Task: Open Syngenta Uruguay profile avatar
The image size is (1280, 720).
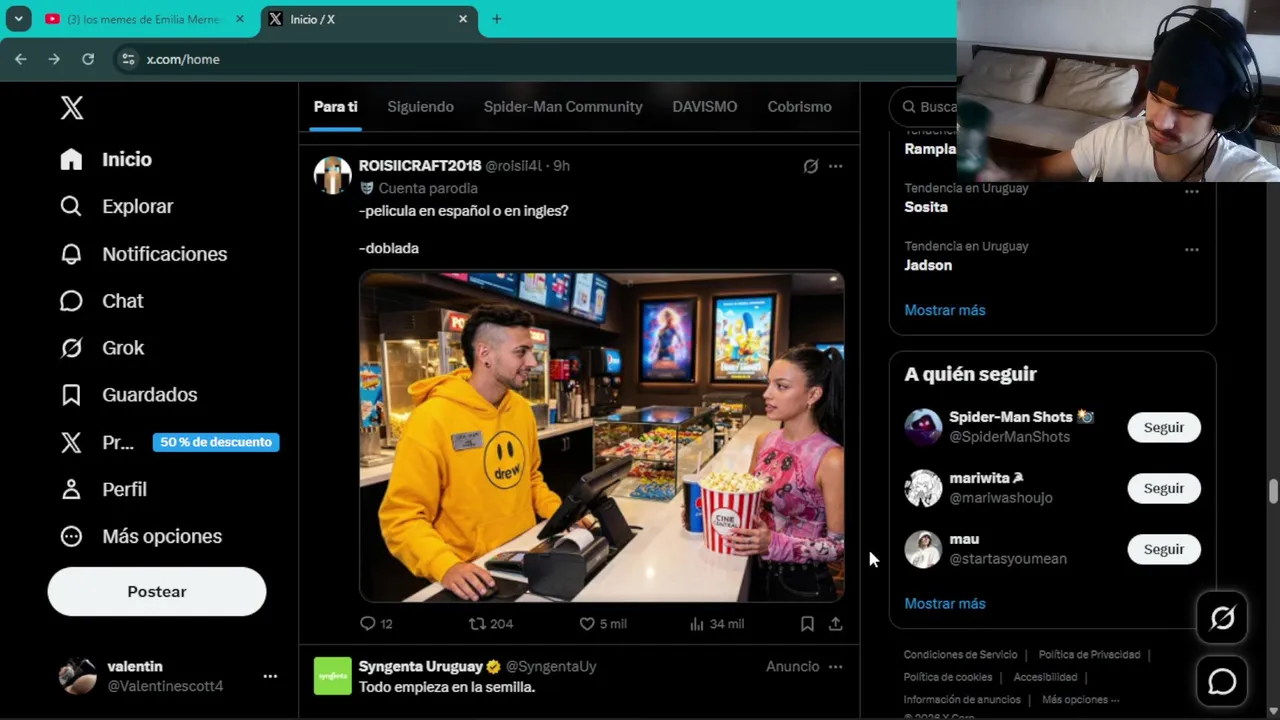Action: [x=332, y=676]
